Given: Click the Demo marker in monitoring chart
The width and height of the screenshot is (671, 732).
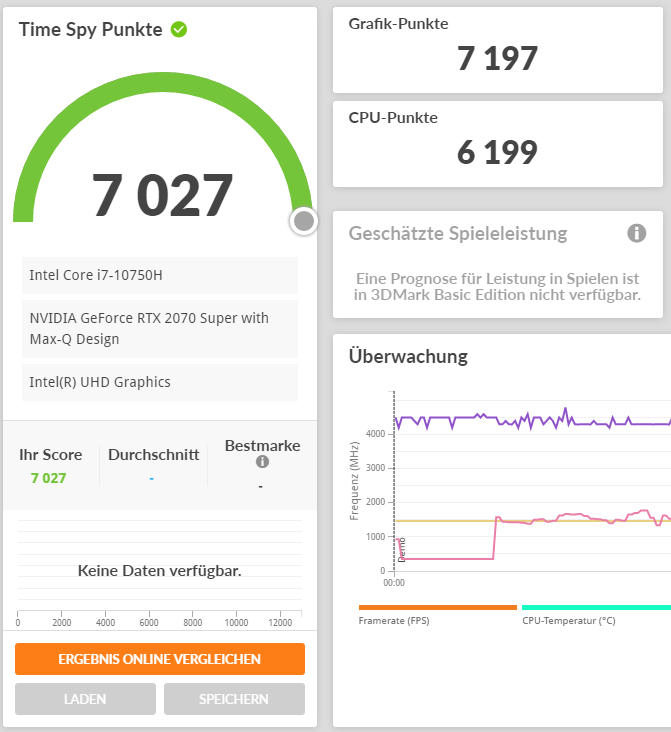Looking at the screenshot, I should tap(403, 549).
